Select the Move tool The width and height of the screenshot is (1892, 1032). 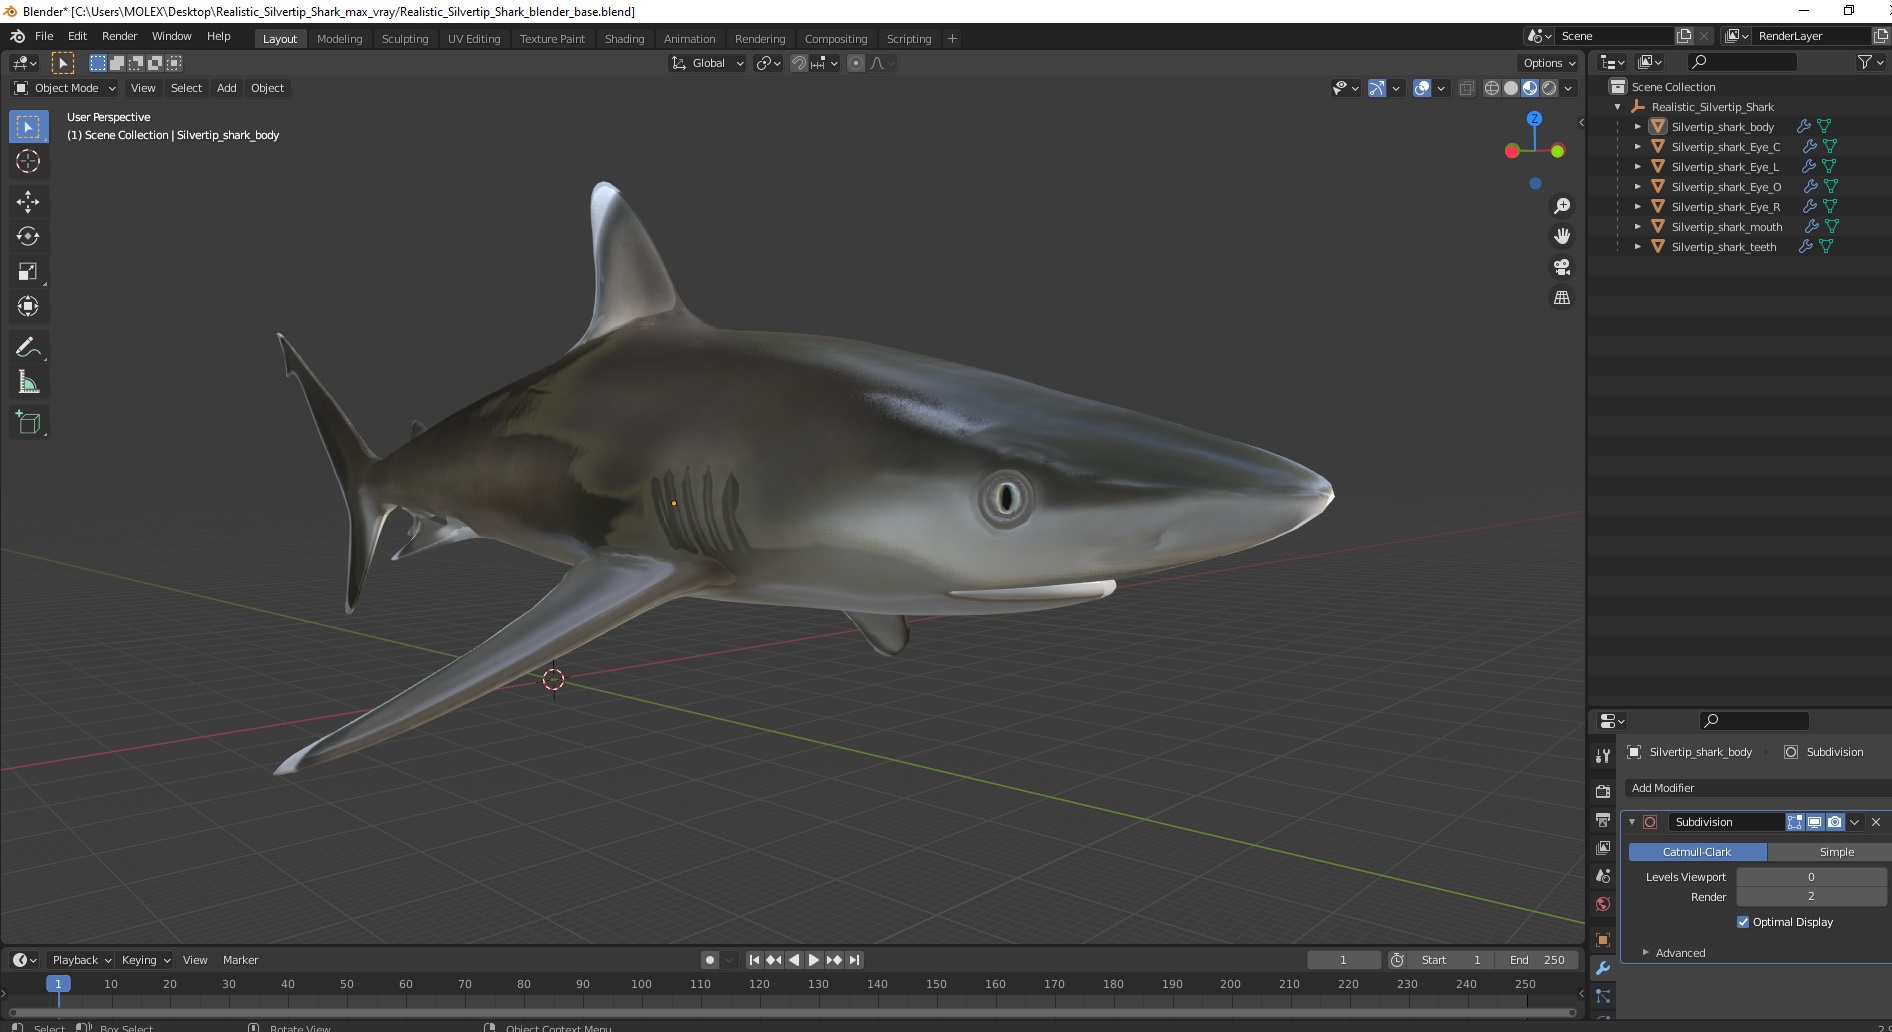[28, 202]
